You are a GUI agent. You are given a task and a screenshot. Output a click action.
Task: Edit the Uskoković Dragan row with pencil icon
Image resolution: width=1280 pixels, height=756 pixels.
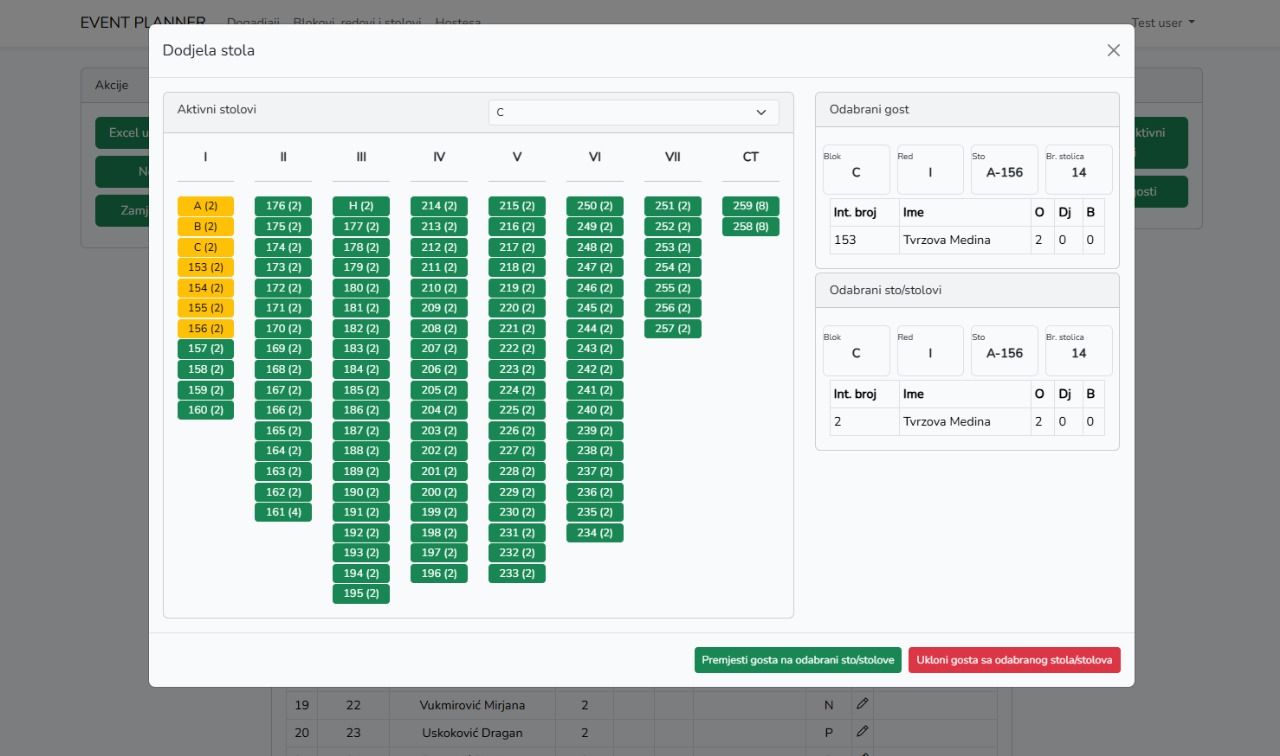[x=862, y=732]
